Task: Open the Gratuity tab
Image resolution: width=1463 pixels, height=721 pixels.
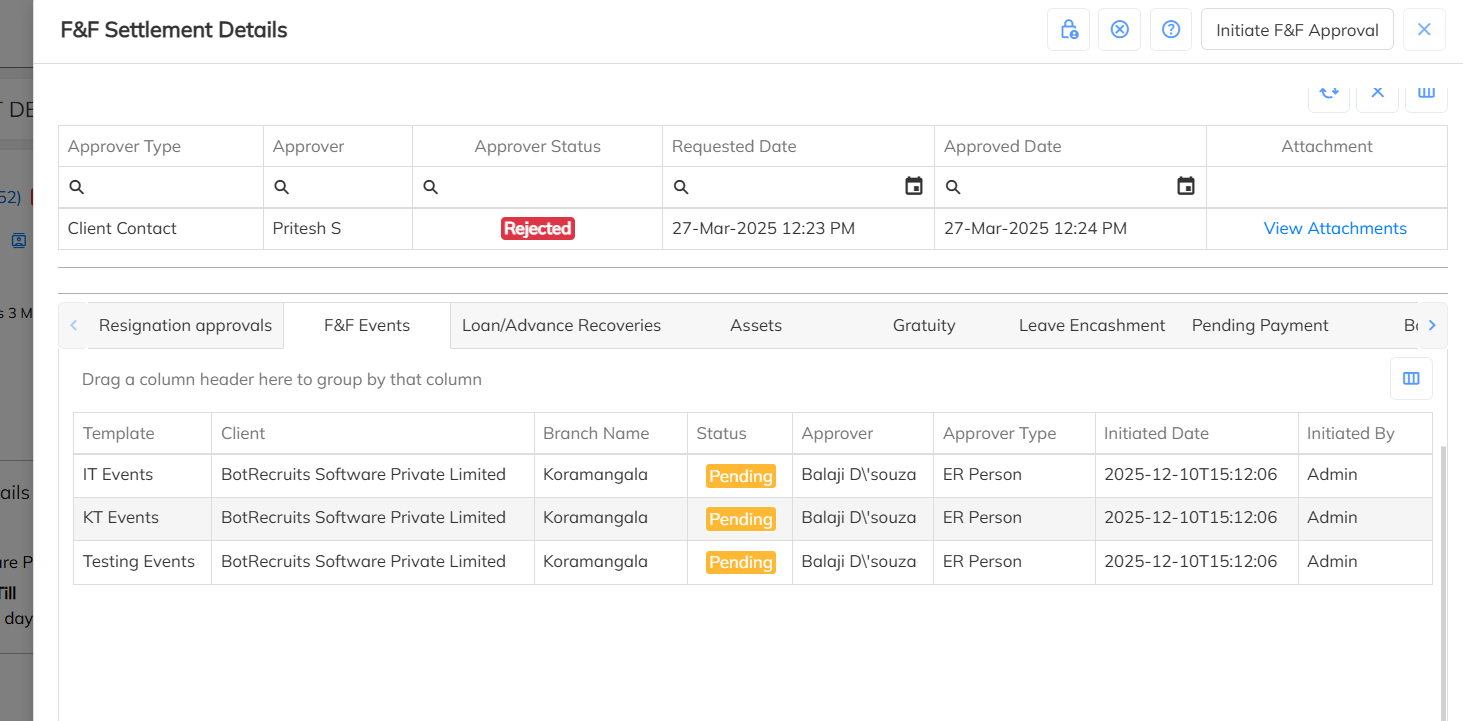Action: 923,326
